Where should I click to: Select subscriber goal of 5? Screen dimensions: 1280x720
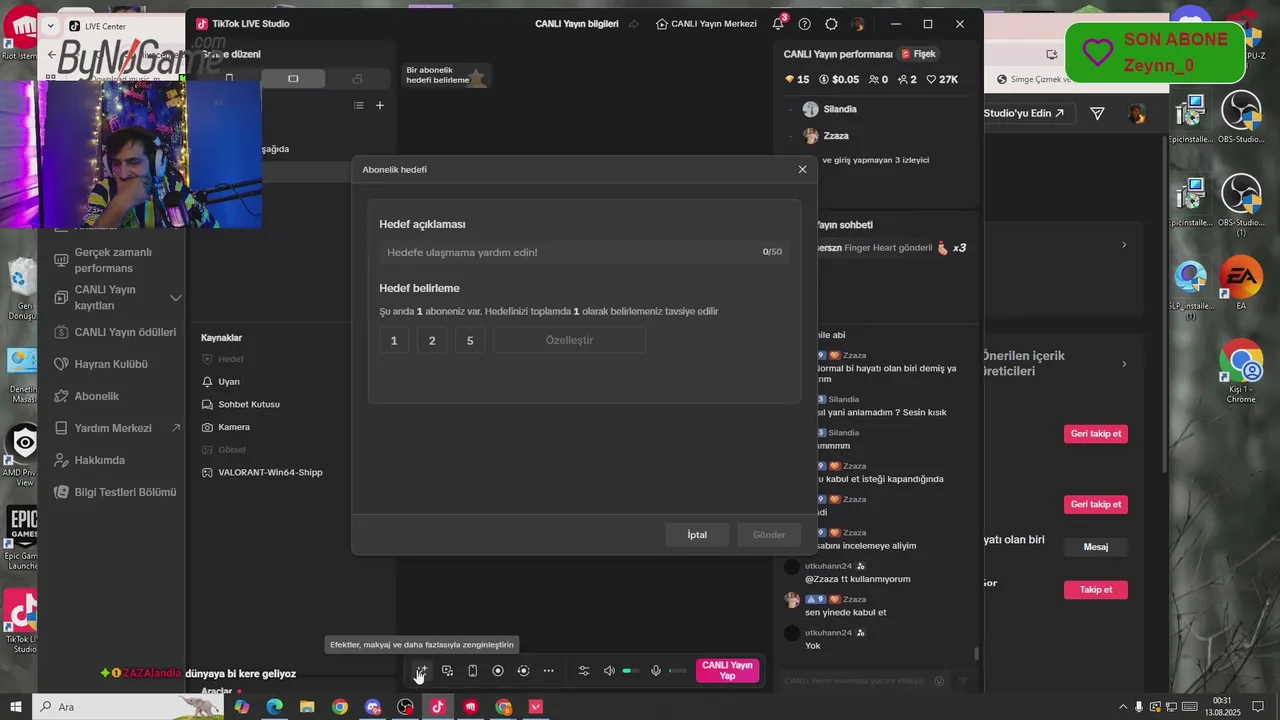[x=470, y=341]
